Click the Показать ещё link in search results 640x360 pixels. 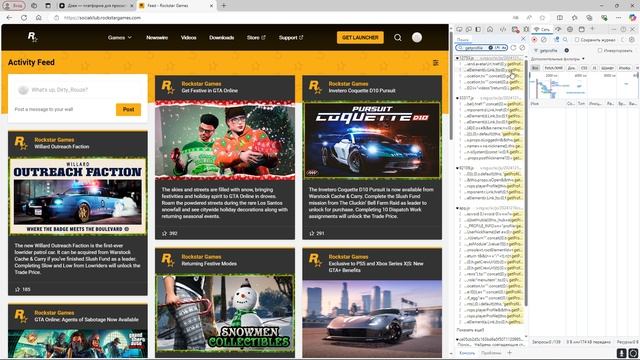pos(471,330)
